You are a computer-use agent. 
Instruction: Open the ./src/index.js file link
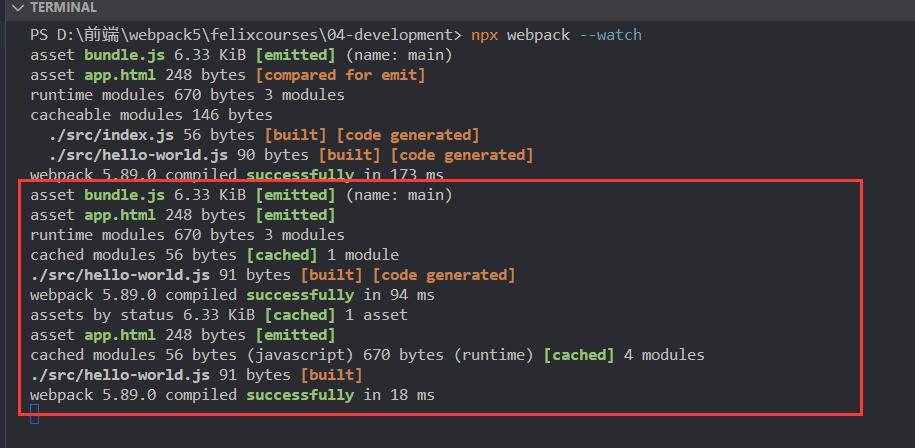pyautogui.click(x=111, y=135)
